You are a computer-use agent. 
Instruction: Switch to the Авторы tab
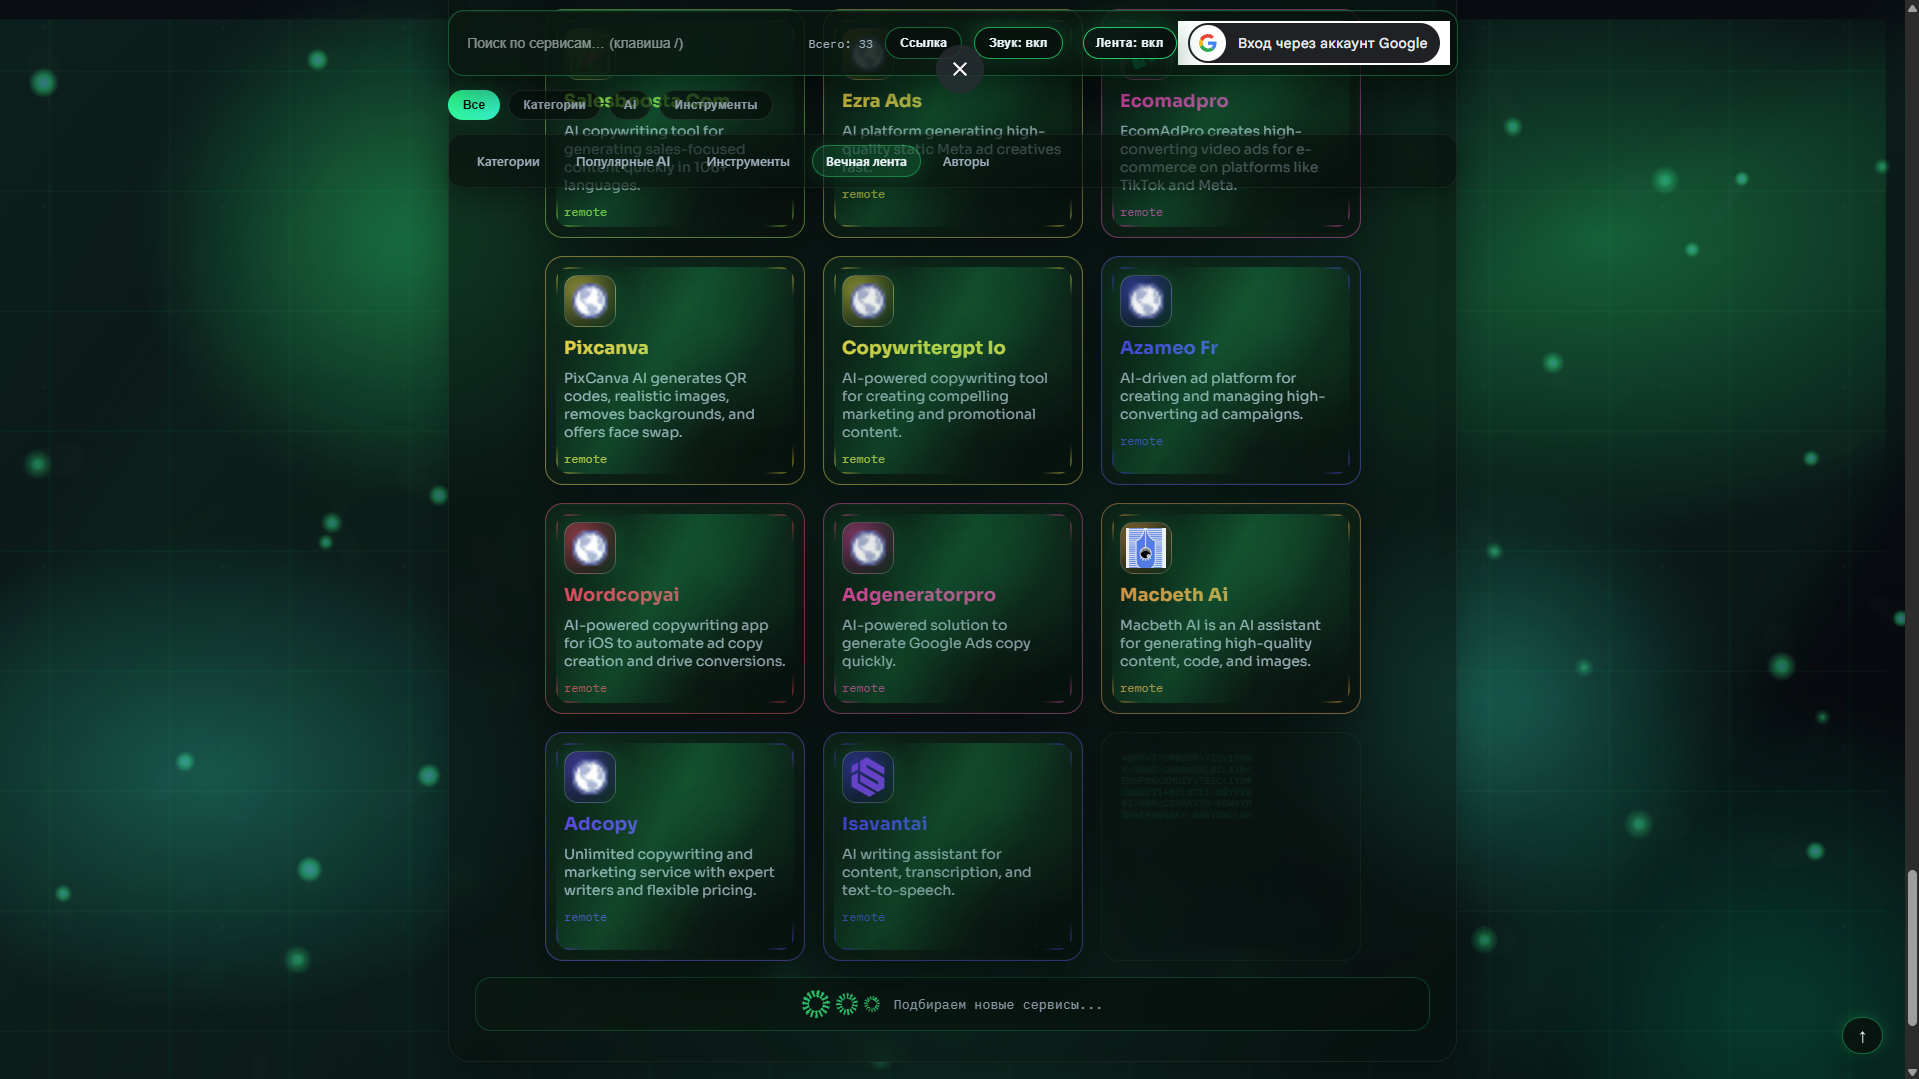click(965, 161)
